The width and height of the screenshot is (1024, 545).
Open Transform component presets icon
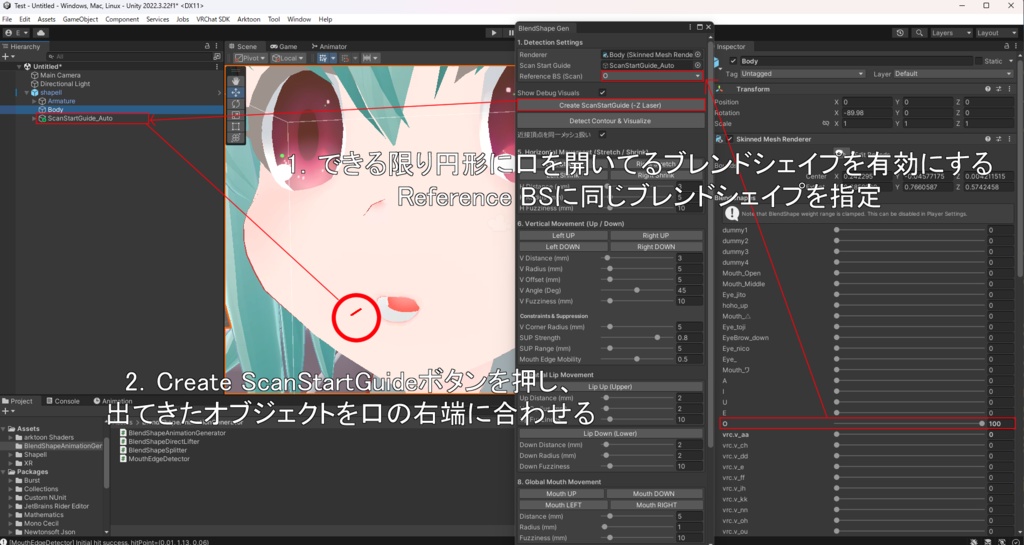coord(999,89)
